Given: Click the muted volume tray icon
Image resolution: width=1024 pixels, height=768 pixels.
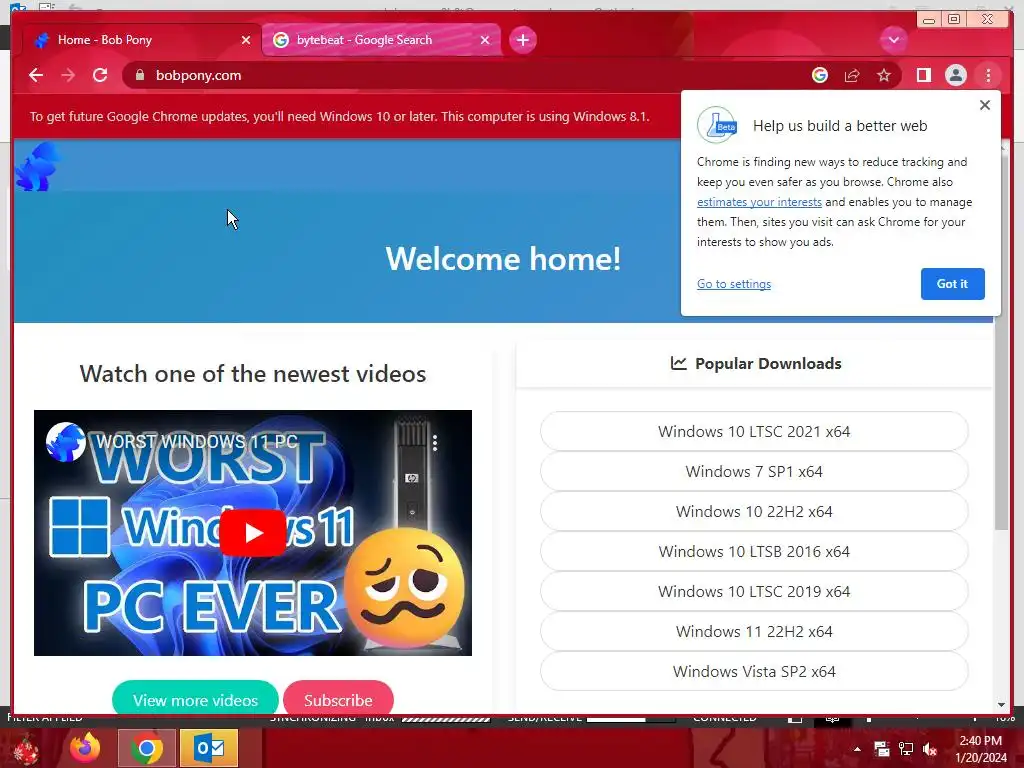Looking at the screenshot, I should click(930, 749).
